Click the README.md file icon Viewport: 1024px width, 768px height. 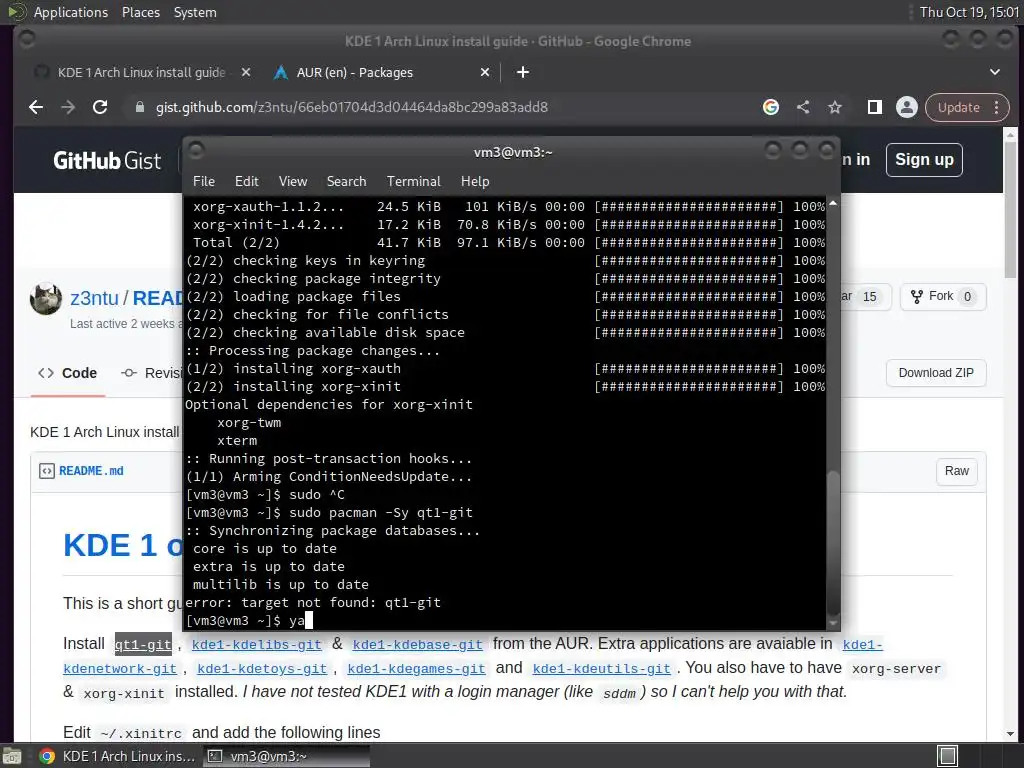[x=46, y=471]
